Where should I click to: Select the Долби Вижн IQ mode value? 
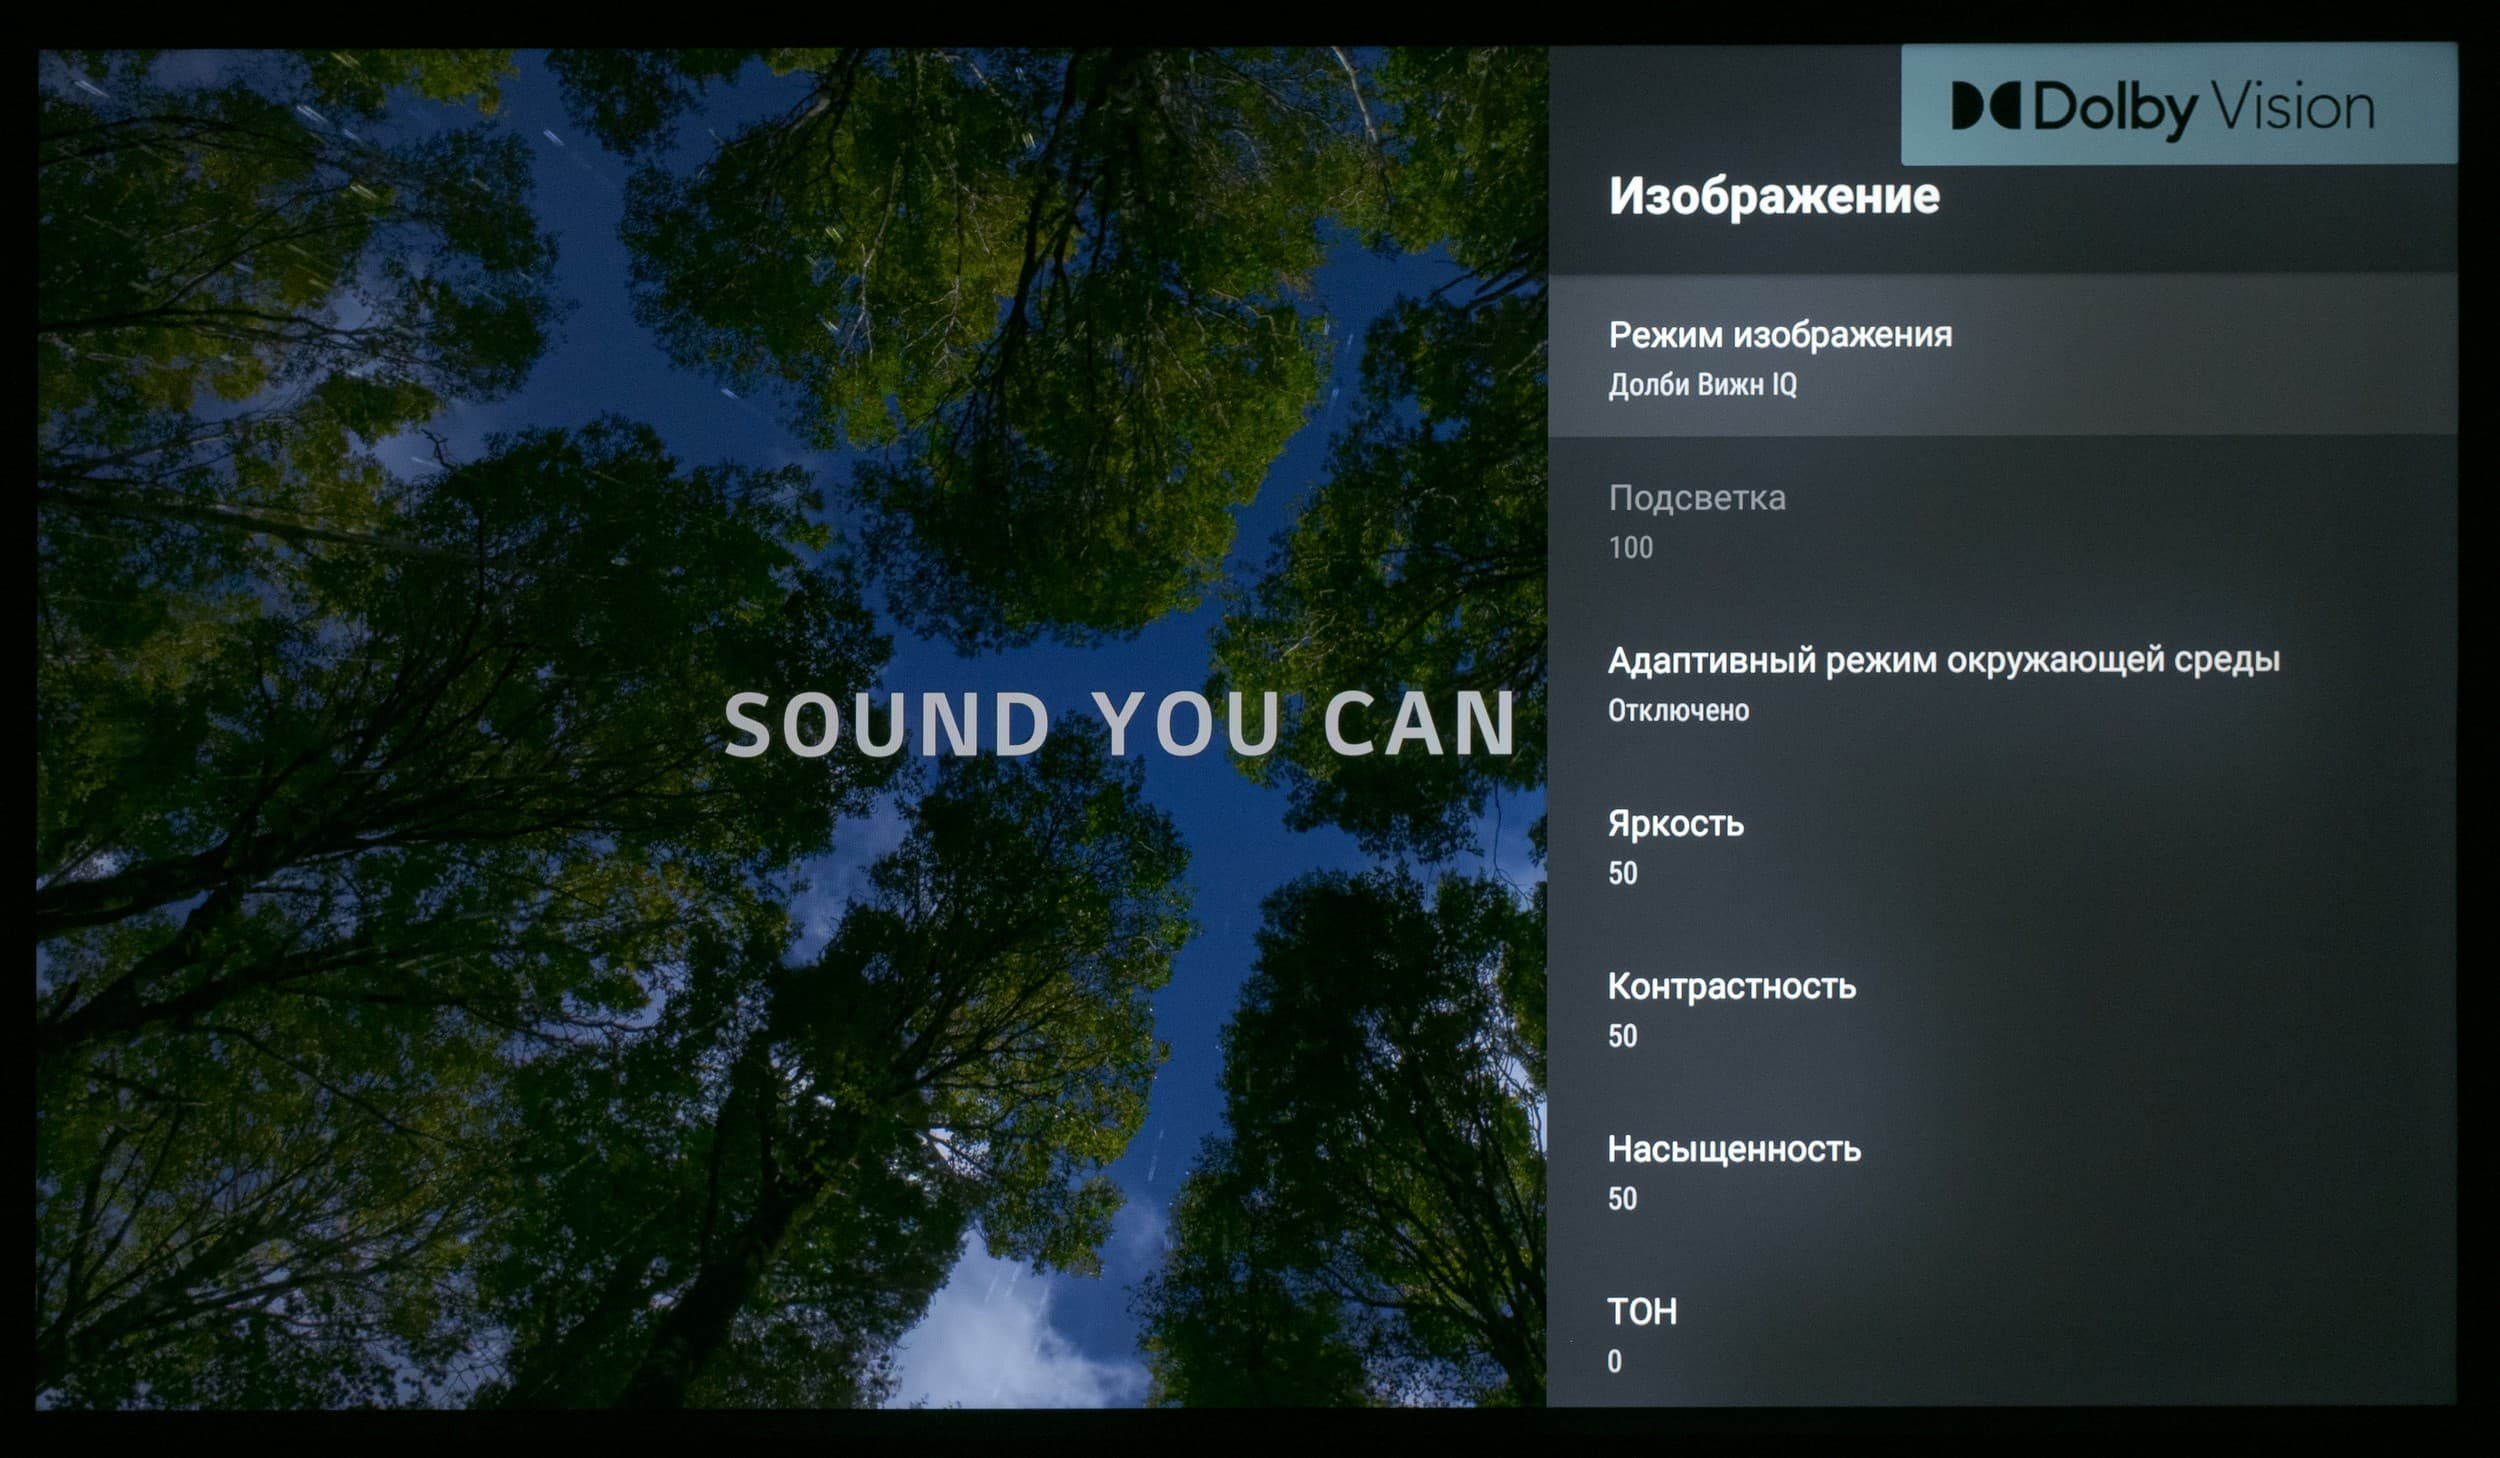click(1702, 385)
